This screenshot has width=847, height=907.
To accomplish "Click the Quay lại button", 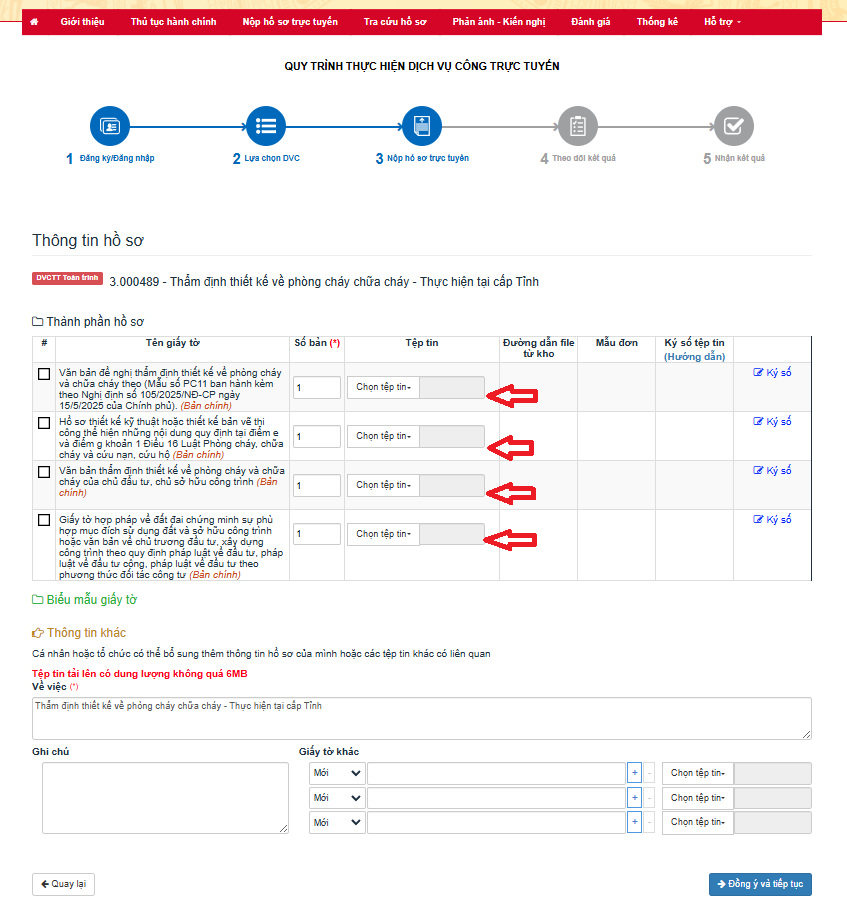I will 63,884.
